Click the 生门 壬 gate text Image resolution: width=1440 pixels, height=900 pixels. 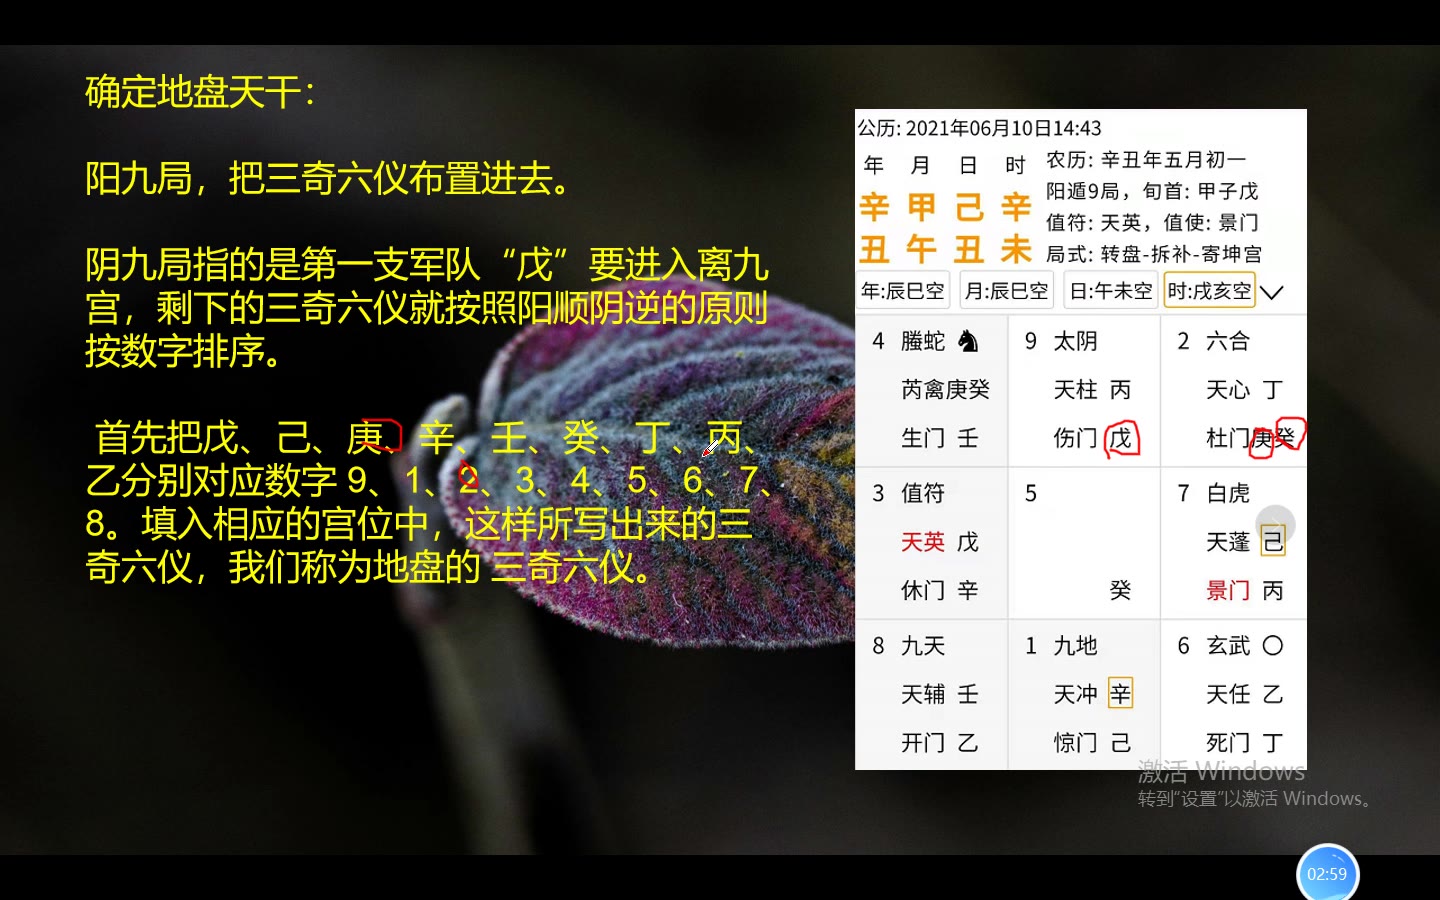[x=940, y=438]
